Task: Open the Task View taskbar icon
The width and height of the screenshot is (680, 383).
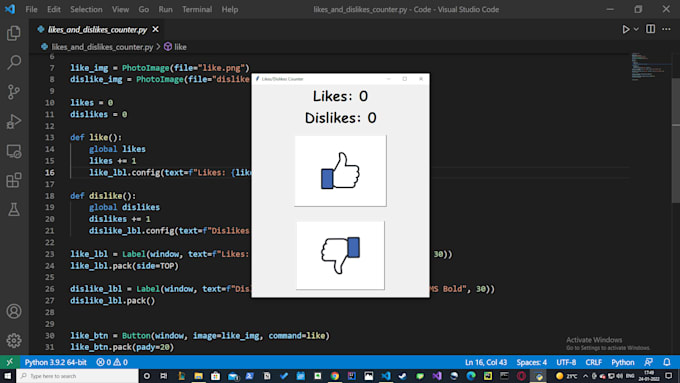Action: click(x=163, y=376)
